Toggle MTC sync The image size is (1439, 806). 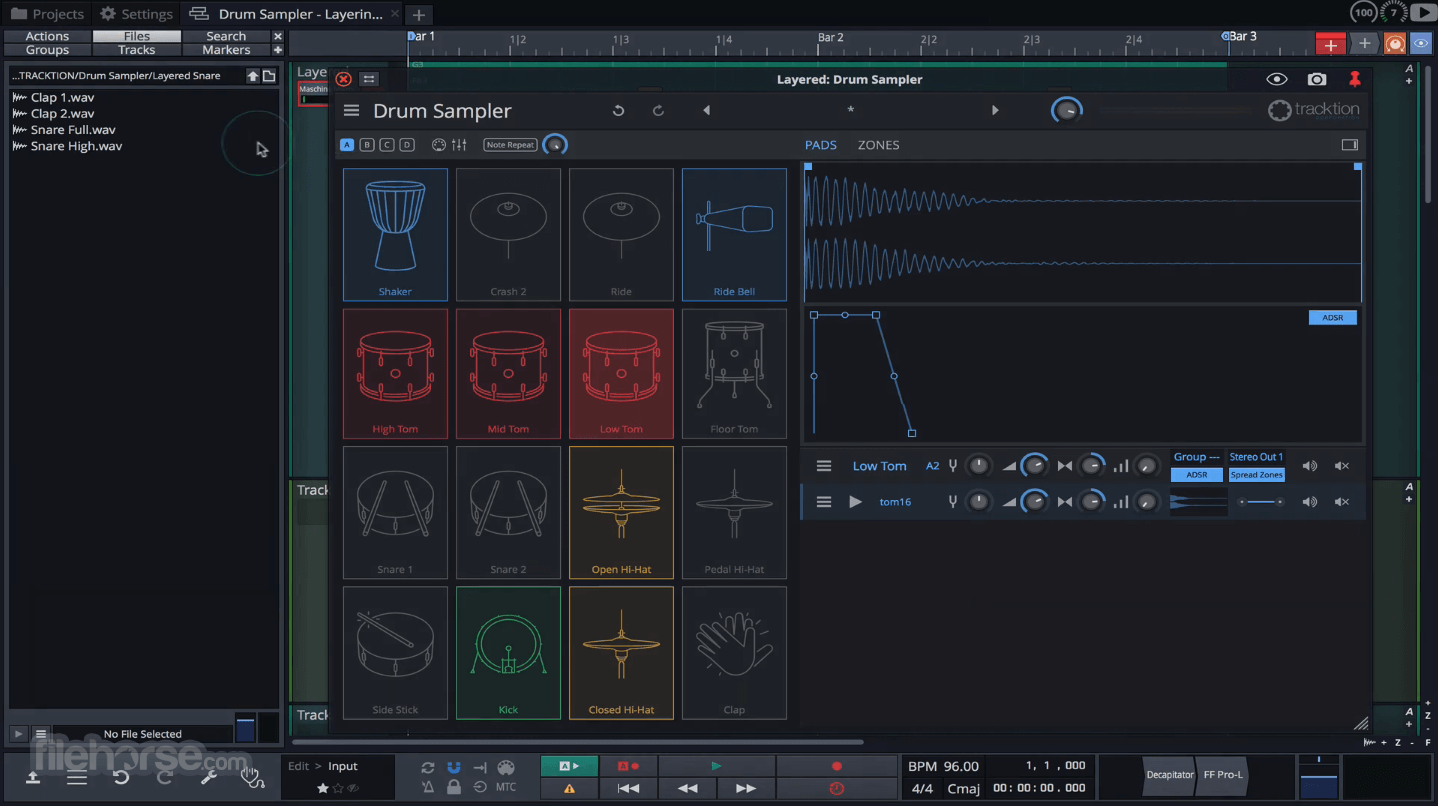point(506,787)
